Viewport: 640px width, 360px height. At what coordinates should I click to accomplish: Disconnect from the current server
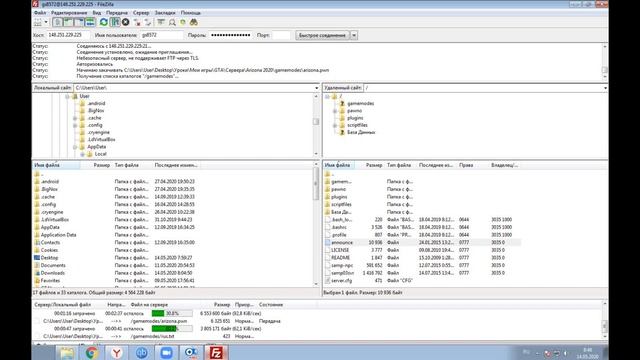137,22
